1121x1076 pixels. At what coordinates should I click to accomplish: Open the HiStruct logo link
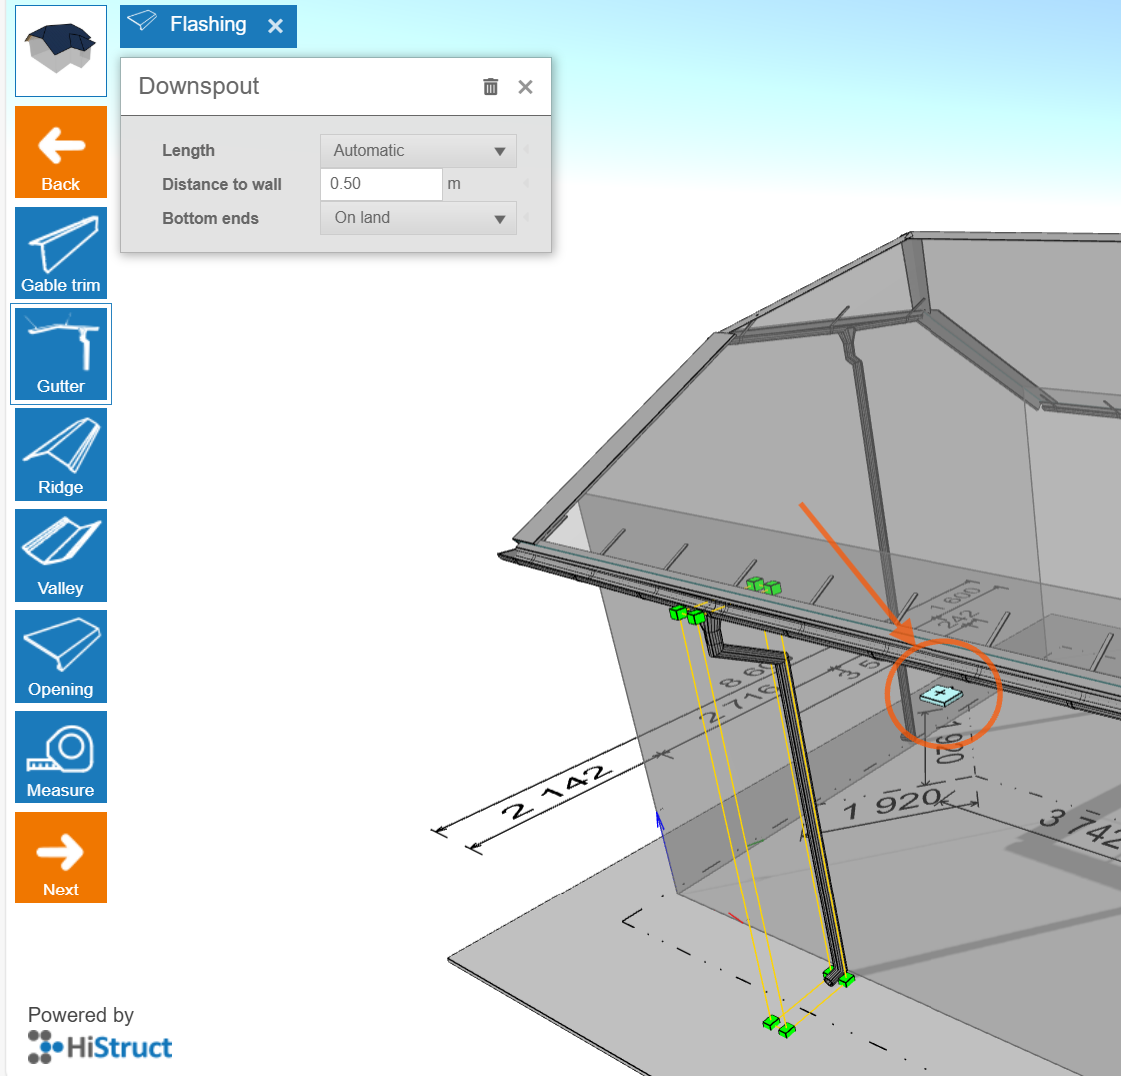point(100,1046)
